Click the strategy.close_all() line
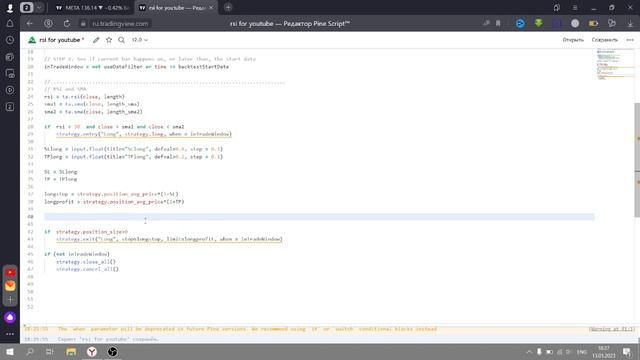The image size is (640, 360). pyautogui.click(x=86, y=262)
